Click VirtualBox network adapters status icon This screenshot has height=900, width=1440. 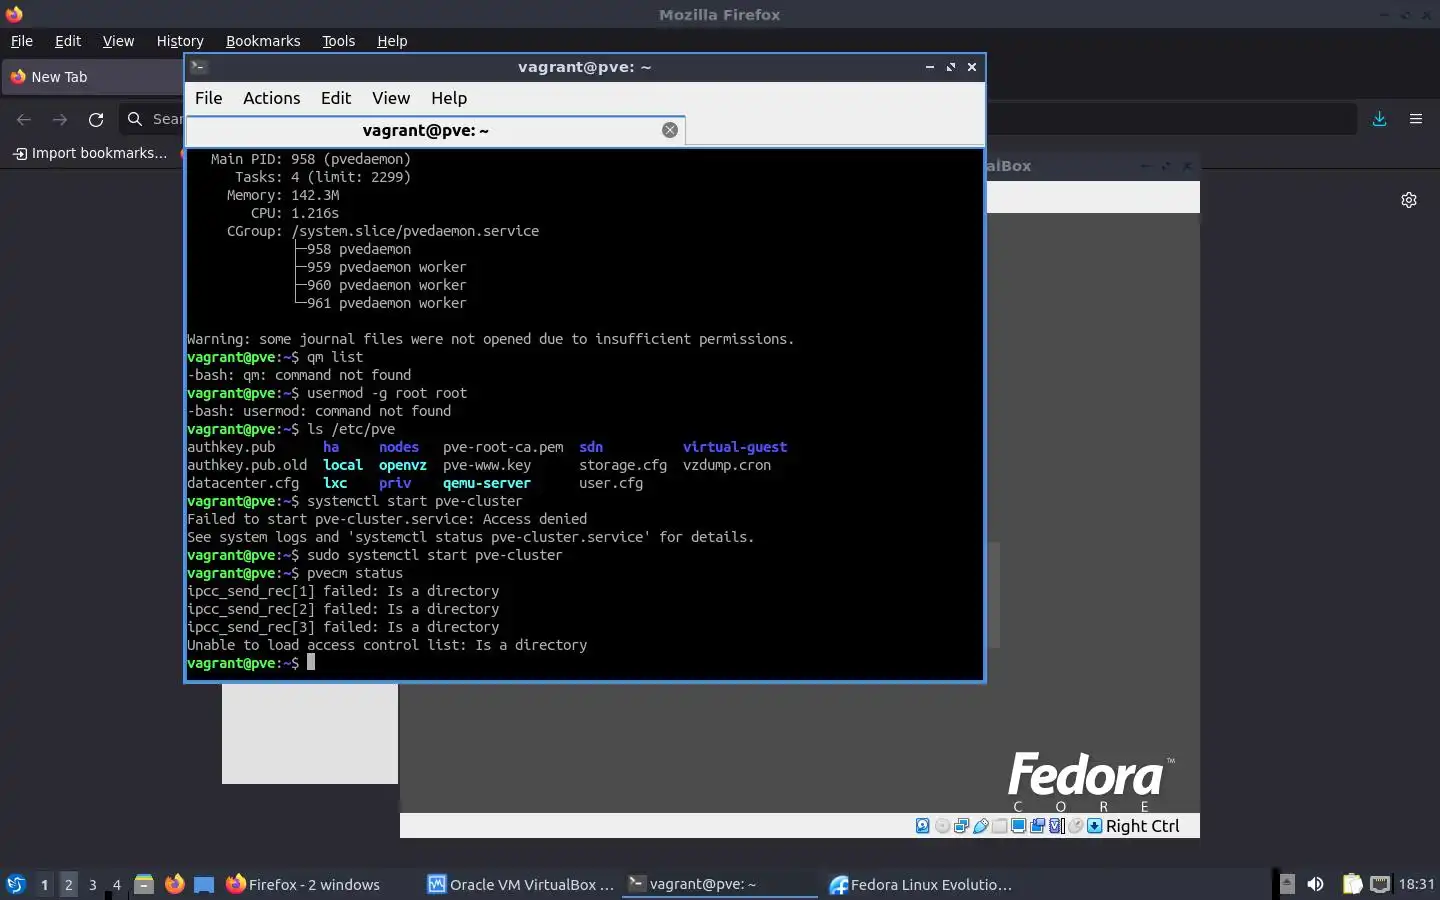tap(961, 826)
